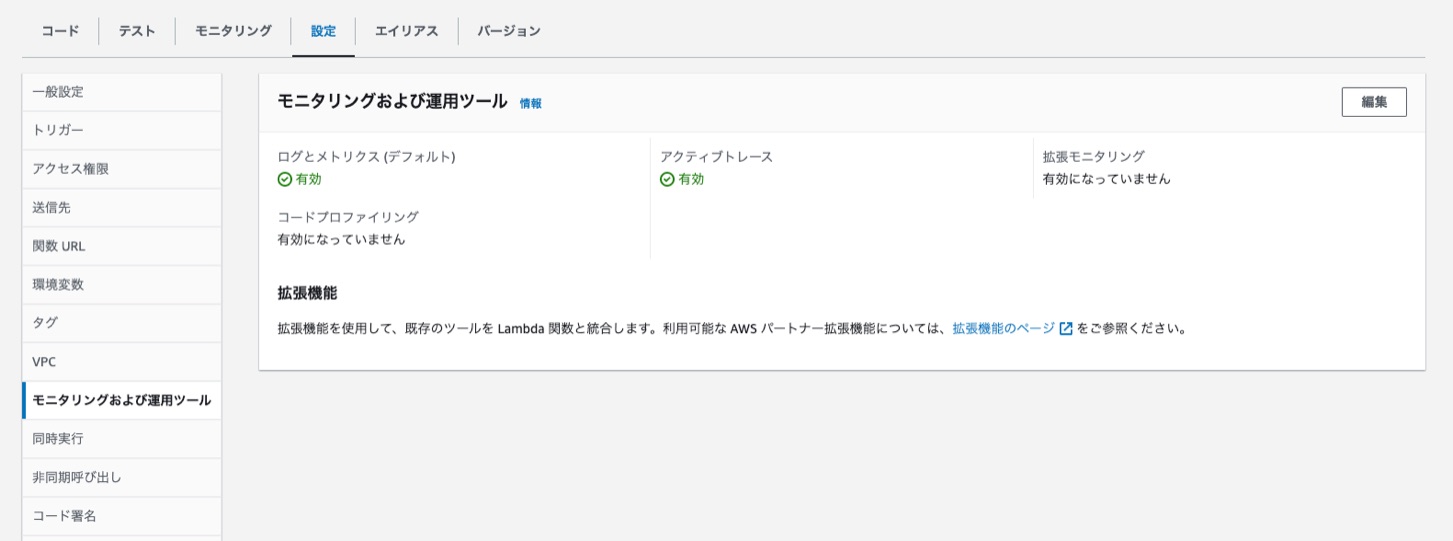Viewport: 1453px width, 541px height.
Task: Go to VPC in the sidebar
Action: tap(44, 362)
